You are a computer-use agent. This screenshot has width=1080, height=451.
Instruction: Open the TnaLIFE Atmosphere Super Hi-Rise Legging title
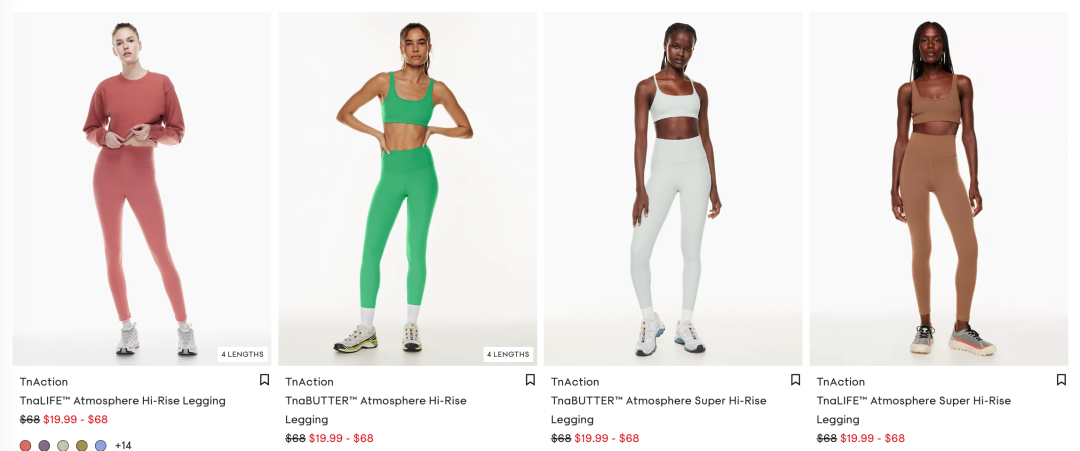914,410
